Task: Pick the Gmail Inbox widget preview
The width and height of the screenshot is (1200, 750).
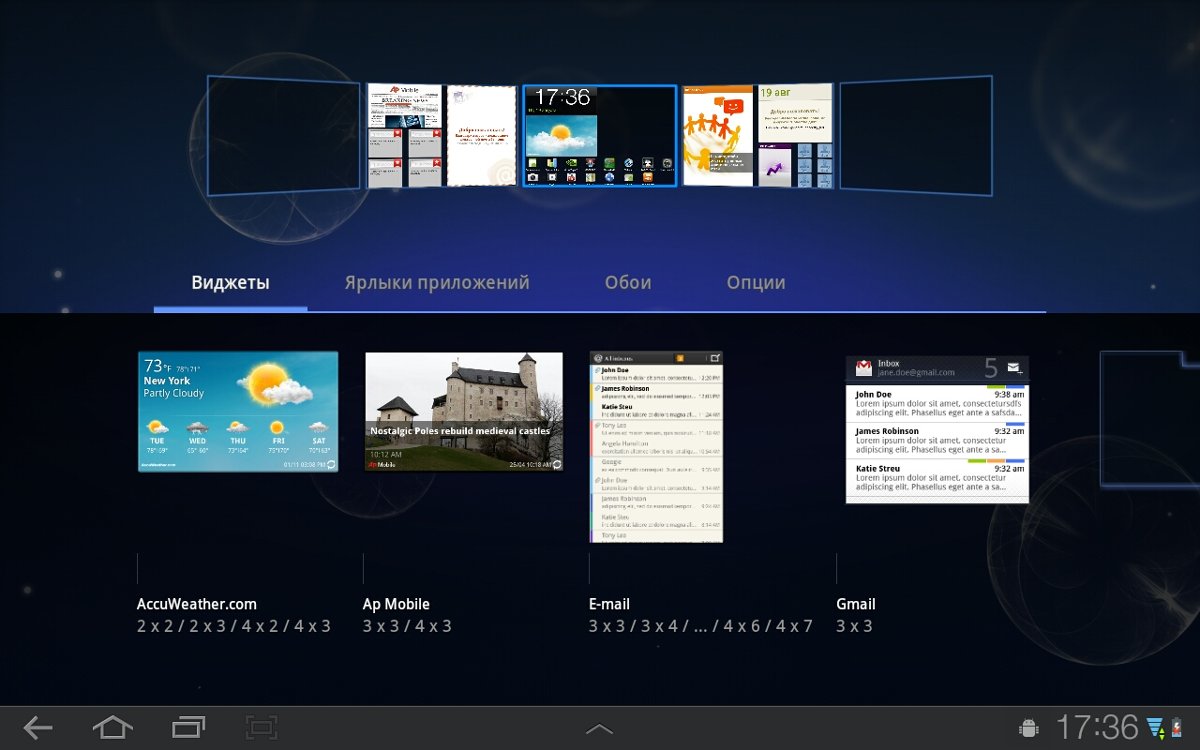Action: pyautogui.click(x=937, y=430)
